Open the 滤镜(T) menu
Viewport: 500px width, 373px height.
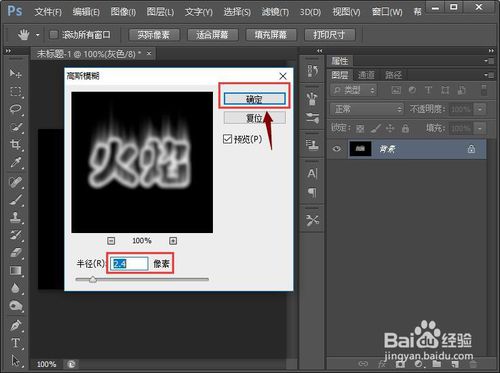pyautogui.click(x=275, y=12)
